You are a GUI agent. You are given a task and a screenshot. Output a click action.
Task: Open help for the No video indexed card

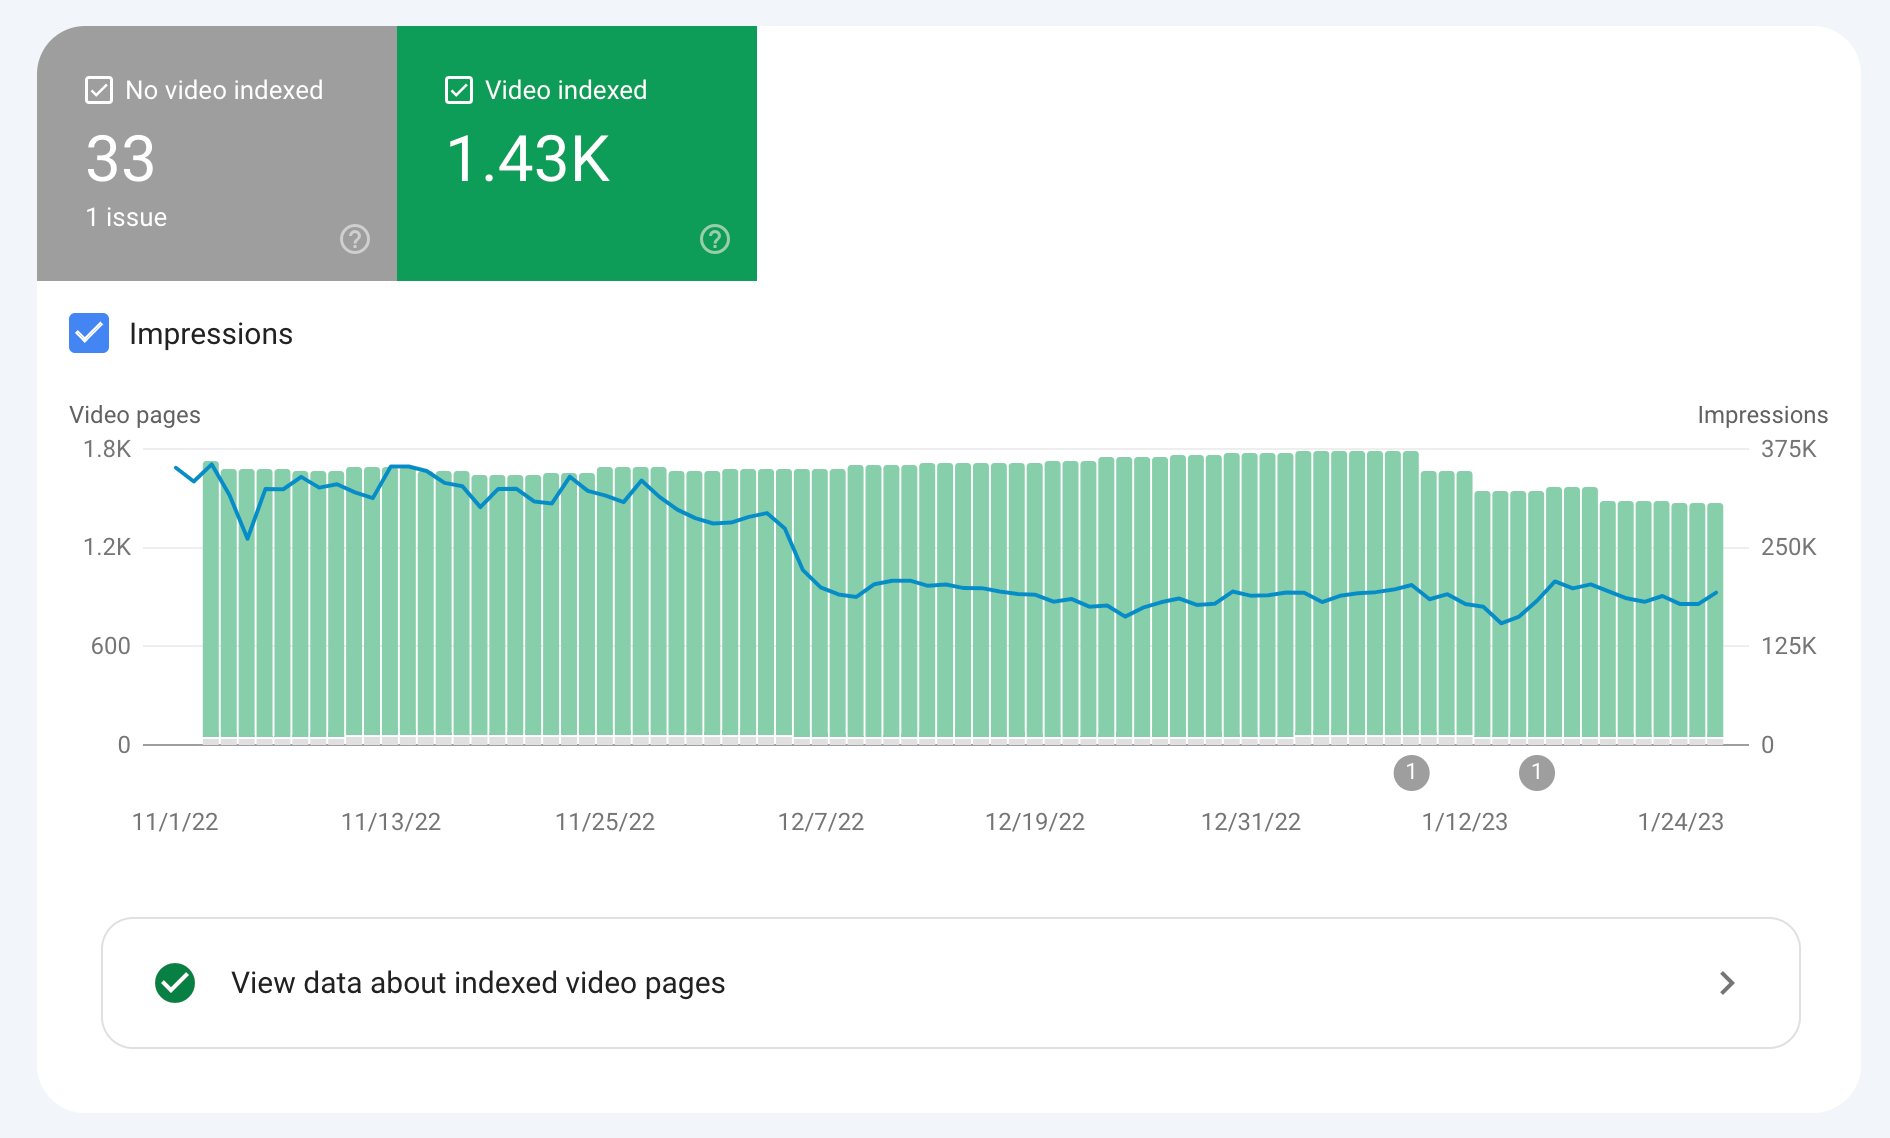click(x=355, y=239)
